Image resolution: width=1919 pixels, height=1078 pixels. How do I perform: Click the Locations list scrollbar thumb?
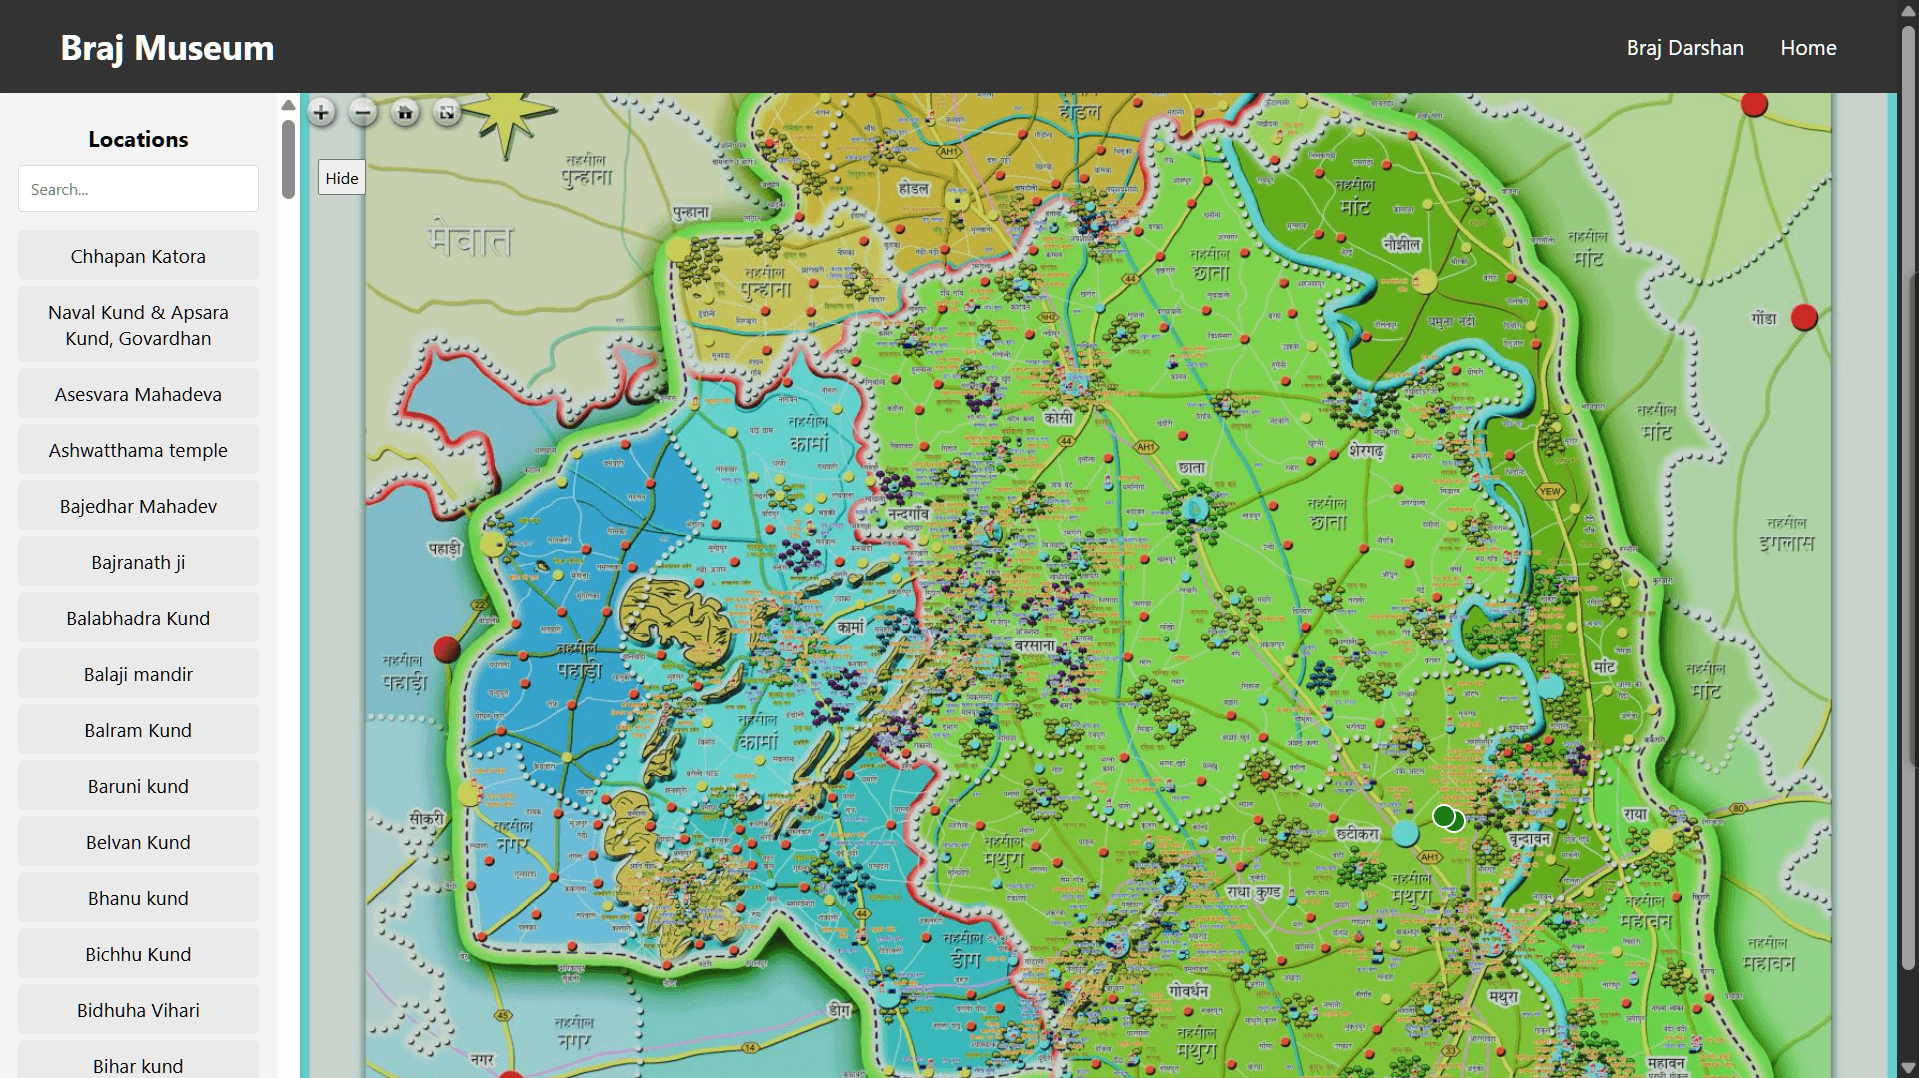(288, 159)
